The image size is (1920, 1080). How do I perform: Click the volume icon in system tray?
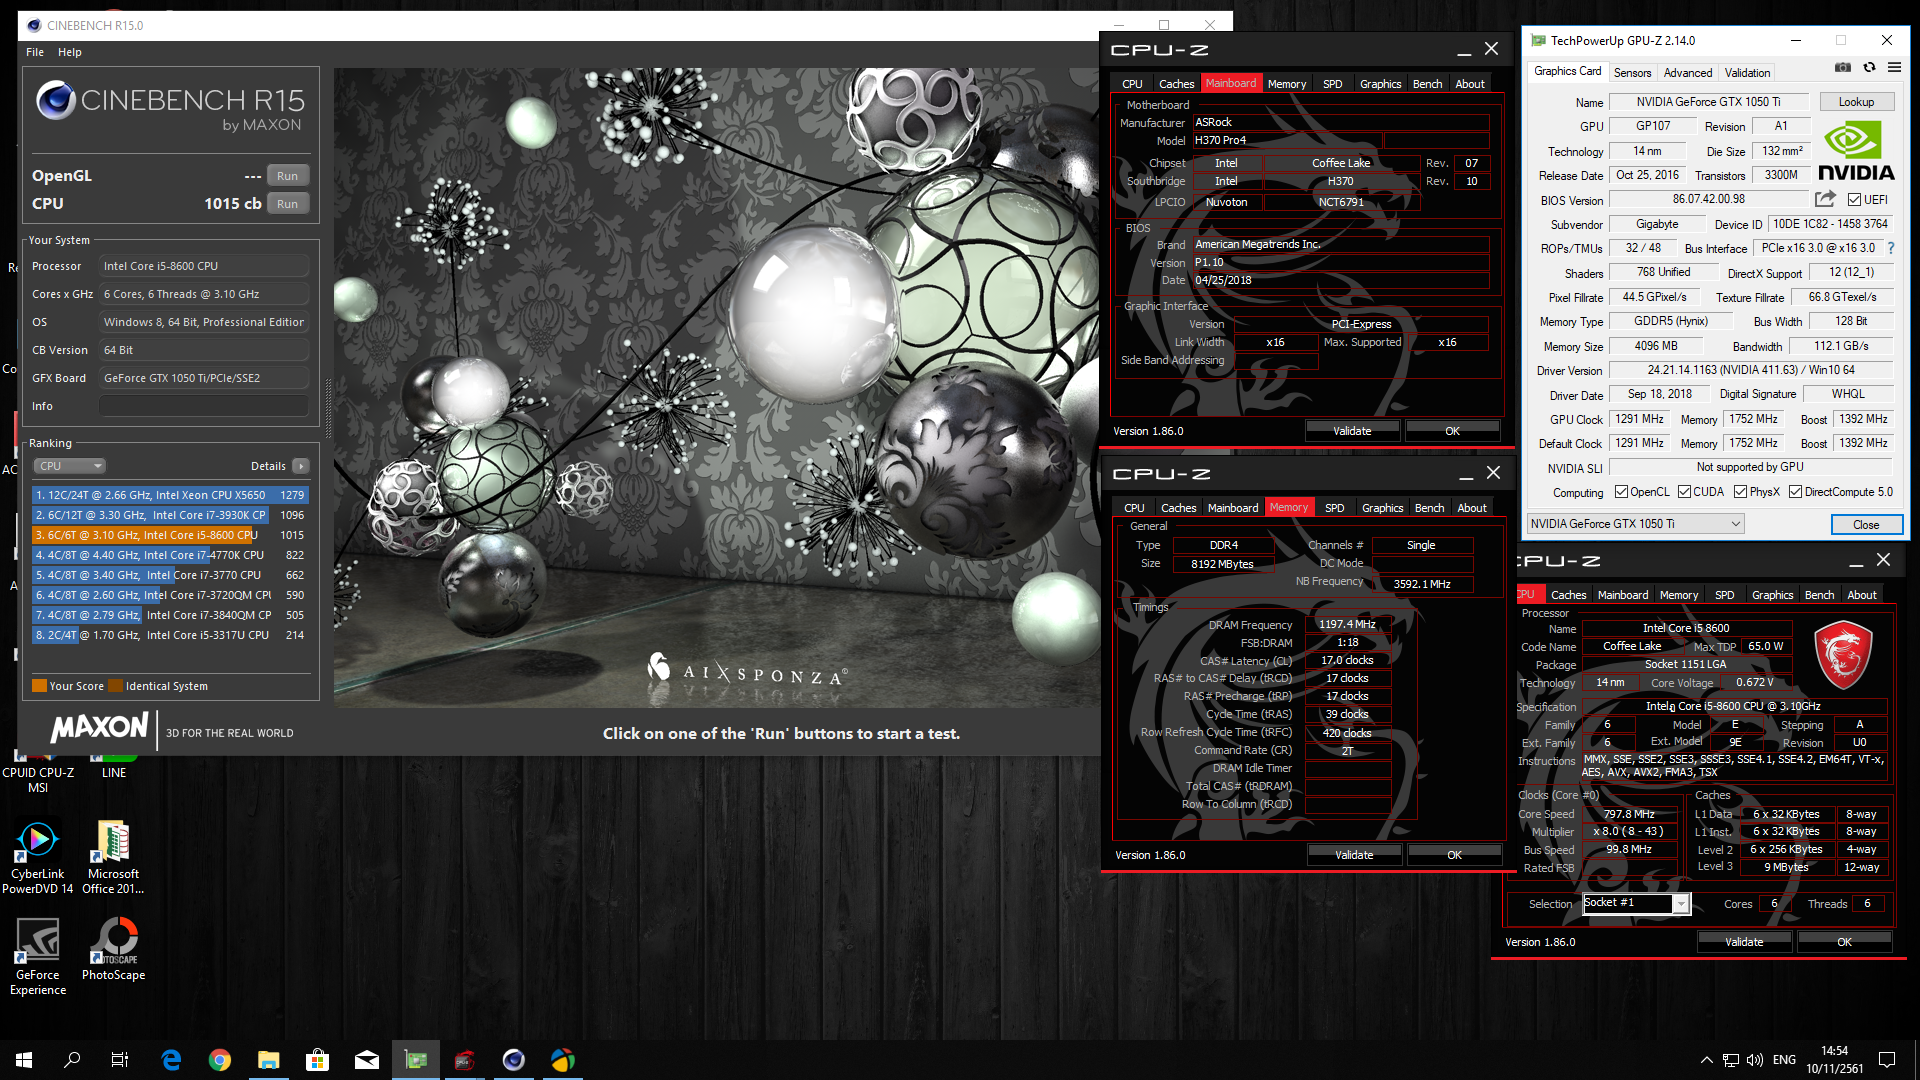click(1754, 1060)
